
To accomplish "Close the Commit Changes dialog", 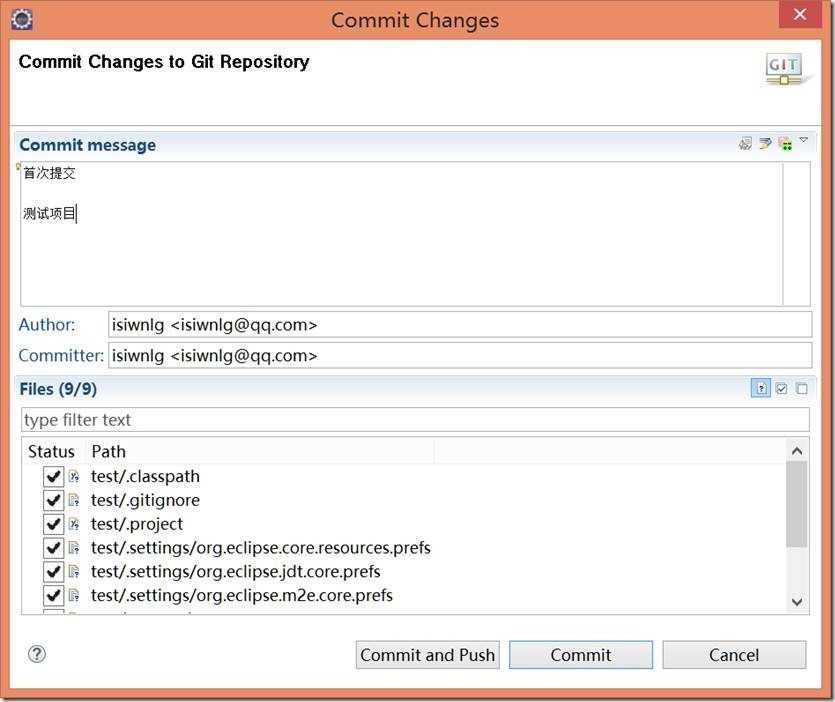I will [800, 14].
